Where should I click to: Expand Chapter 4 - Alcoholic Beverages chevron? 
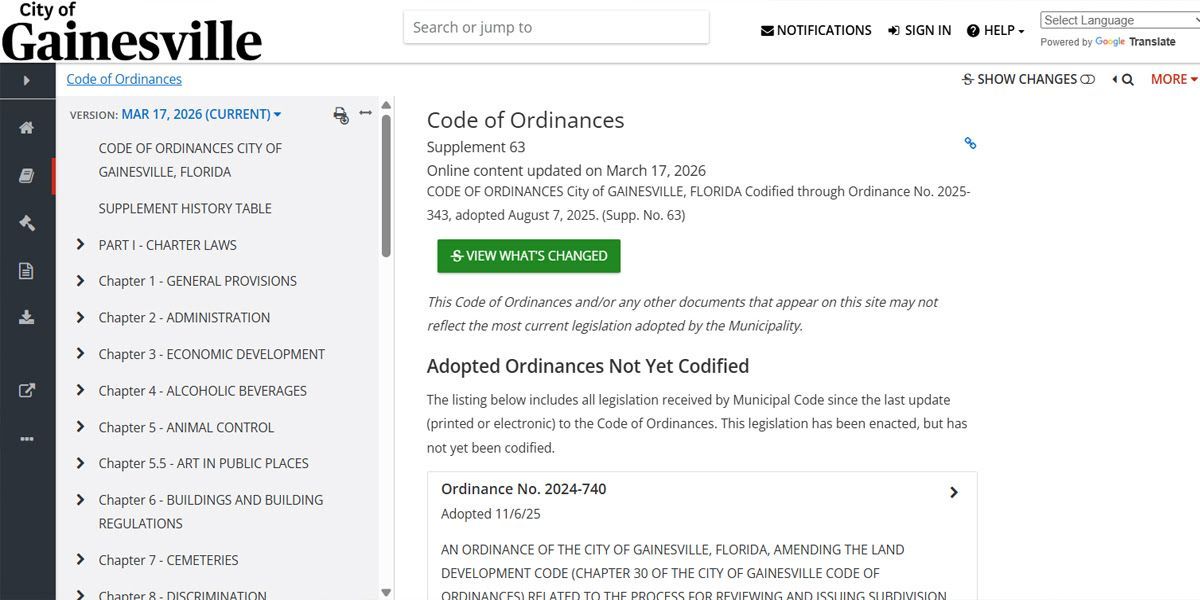point(80,390)
